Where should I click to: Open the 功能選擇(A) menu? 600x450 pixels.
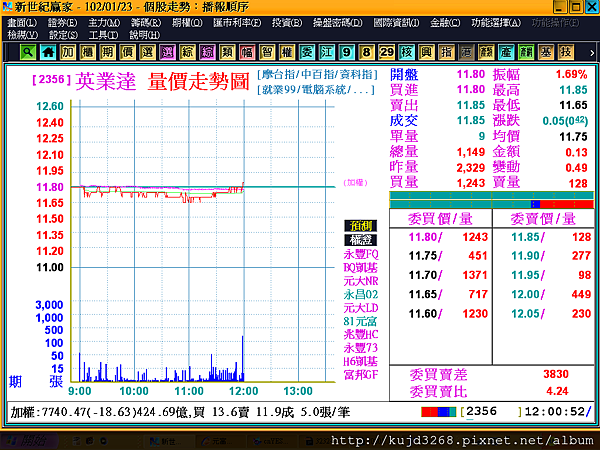[496, 23]
